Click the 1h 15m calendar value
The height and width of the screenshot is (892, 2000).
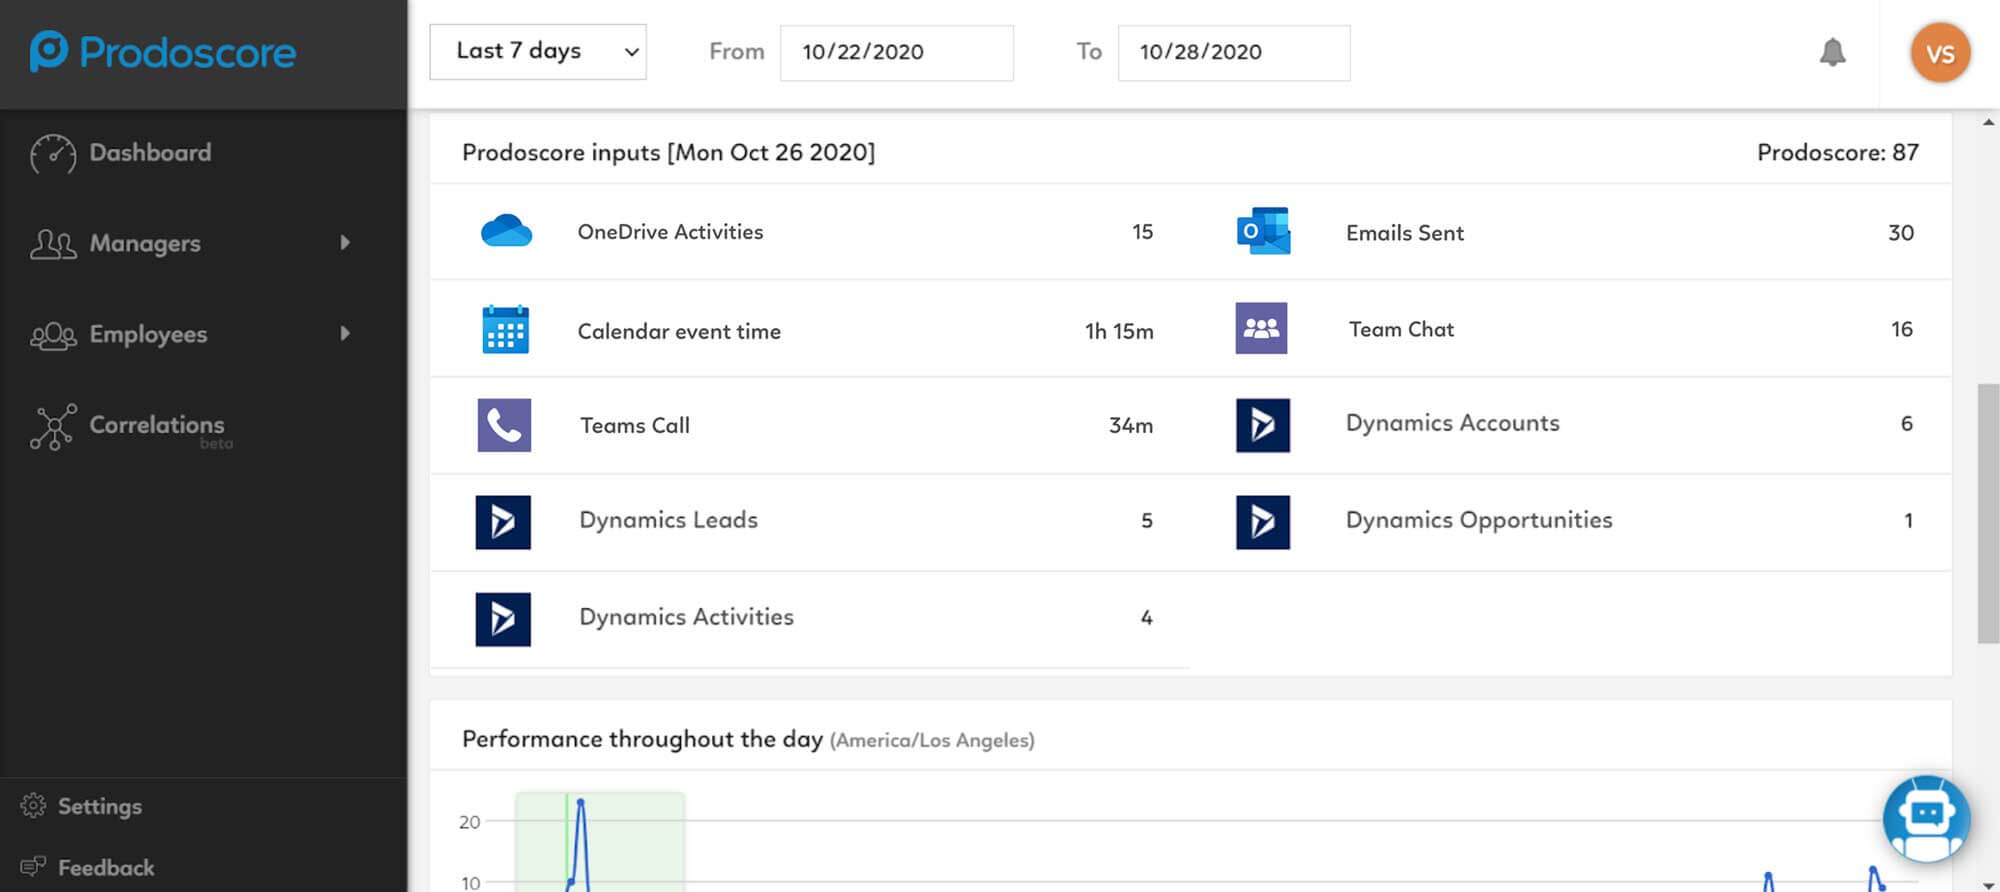tap(1119, 331)
